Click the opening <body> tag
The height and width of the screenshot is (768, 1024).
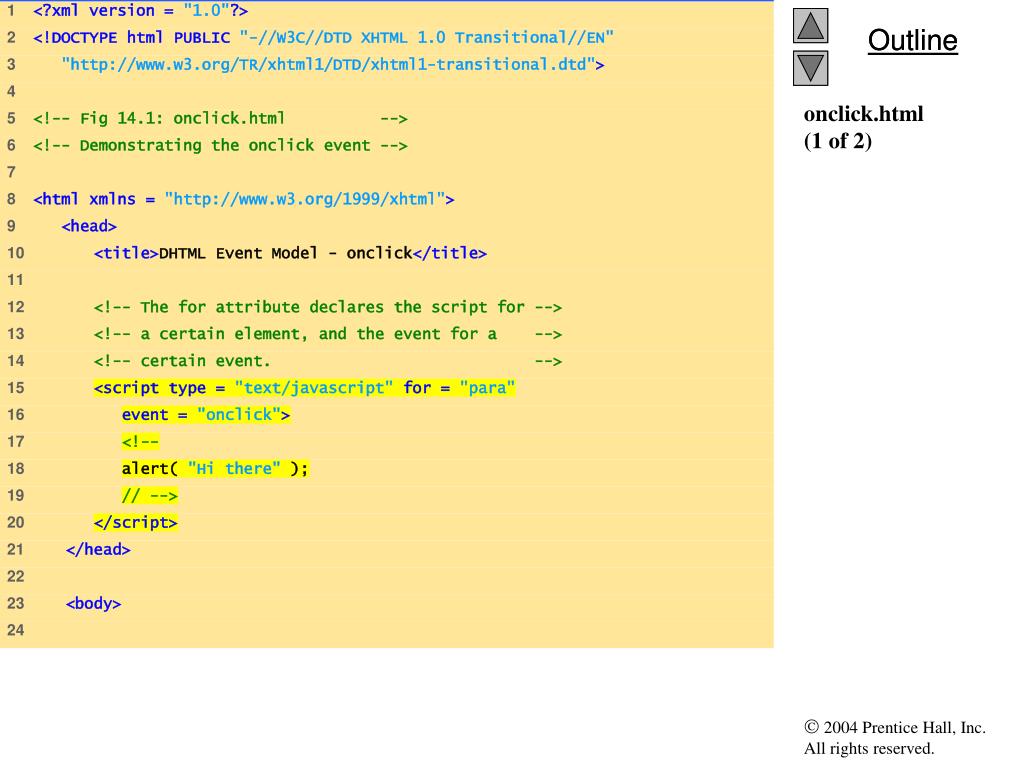click(93, 603)
